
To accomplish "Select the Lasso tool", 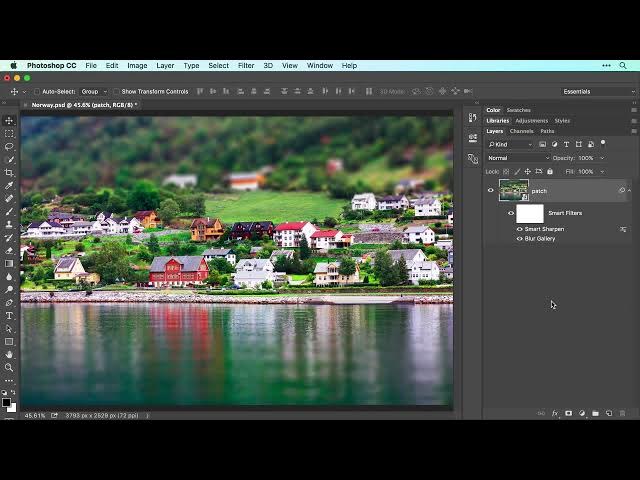I will click(x=10, y=146).
